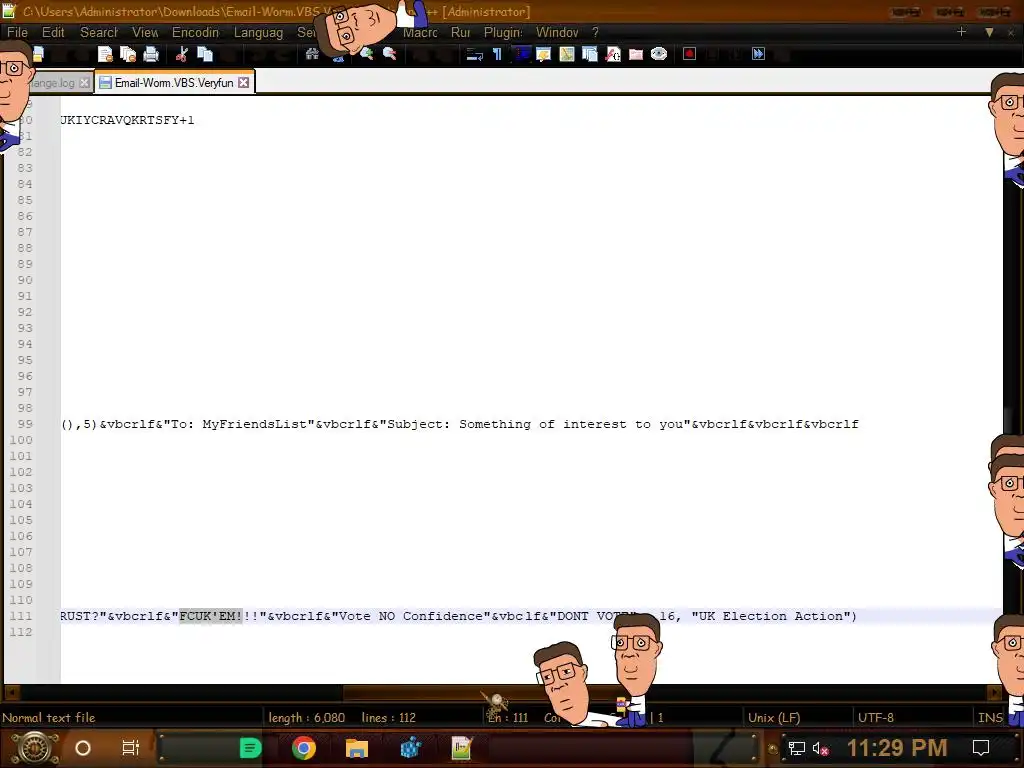Close the Email-Worm.VBS.Veryfun tab
Screen dimensions: 1024x768
click(x=244, y=83)
